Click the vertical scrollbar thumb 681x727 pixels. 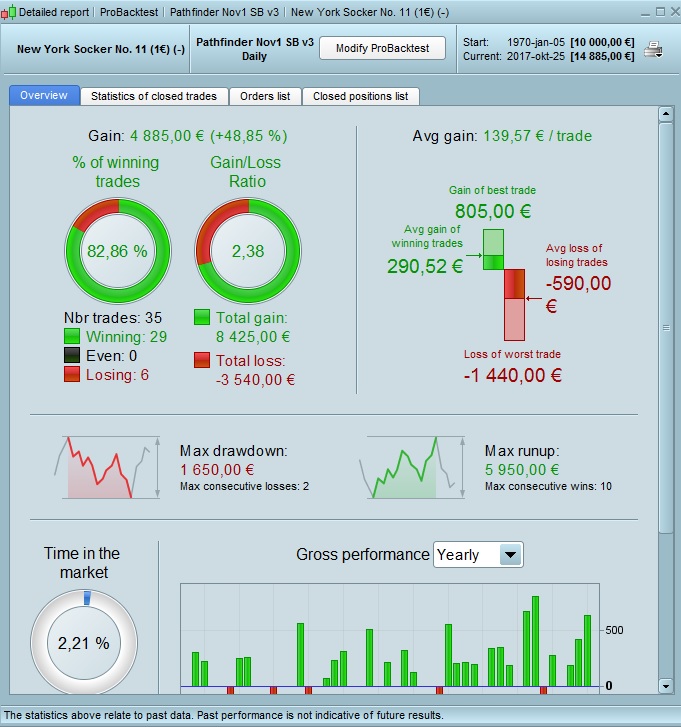pos(666,328)
